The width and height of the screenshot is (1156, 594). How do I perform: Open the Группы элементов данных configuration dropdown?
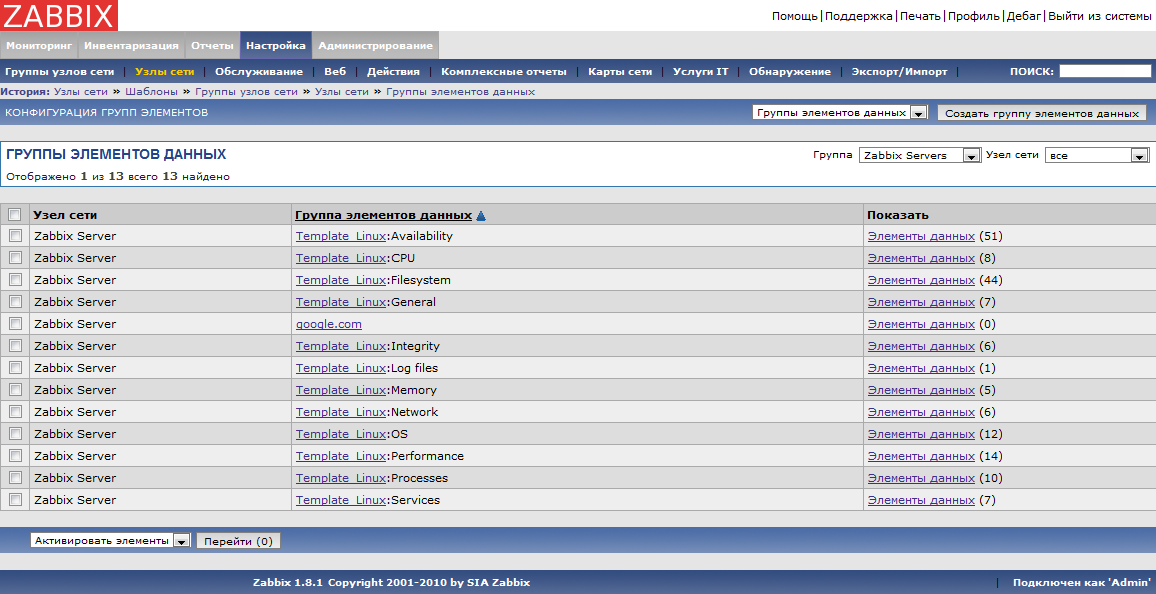click(x=839, y=113)
